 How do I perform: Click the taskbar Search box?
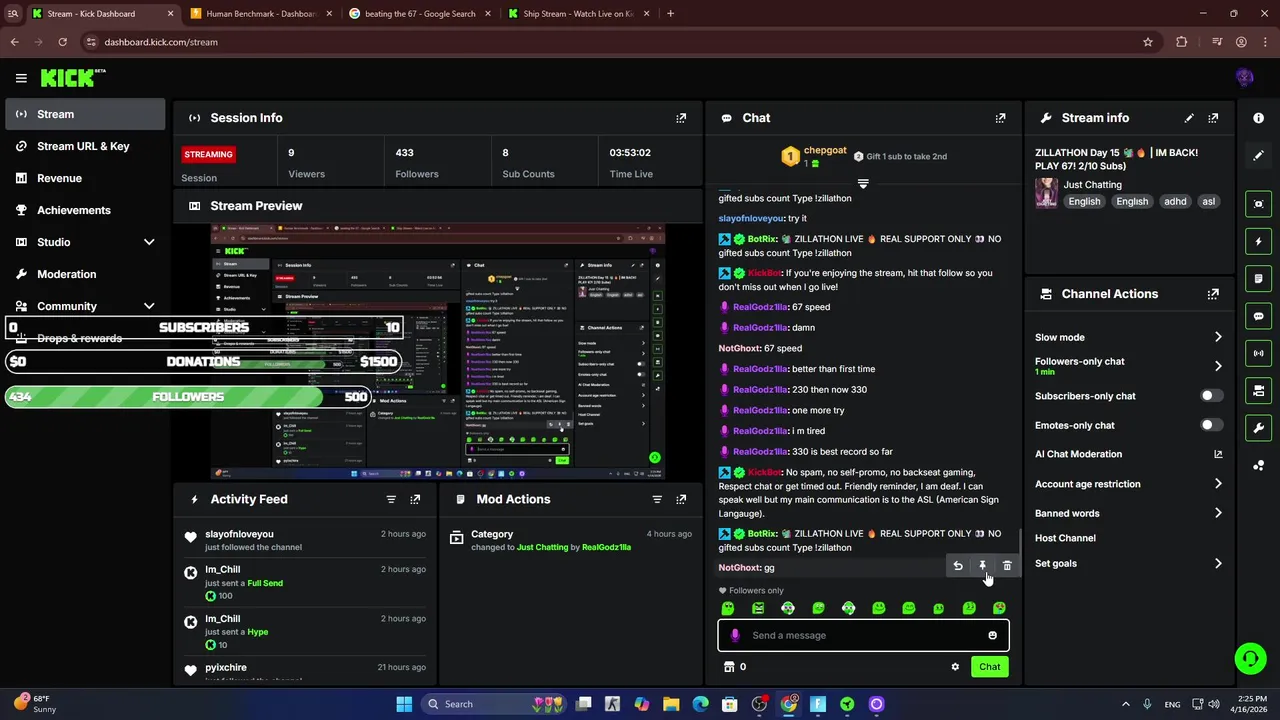click(496, 704)
